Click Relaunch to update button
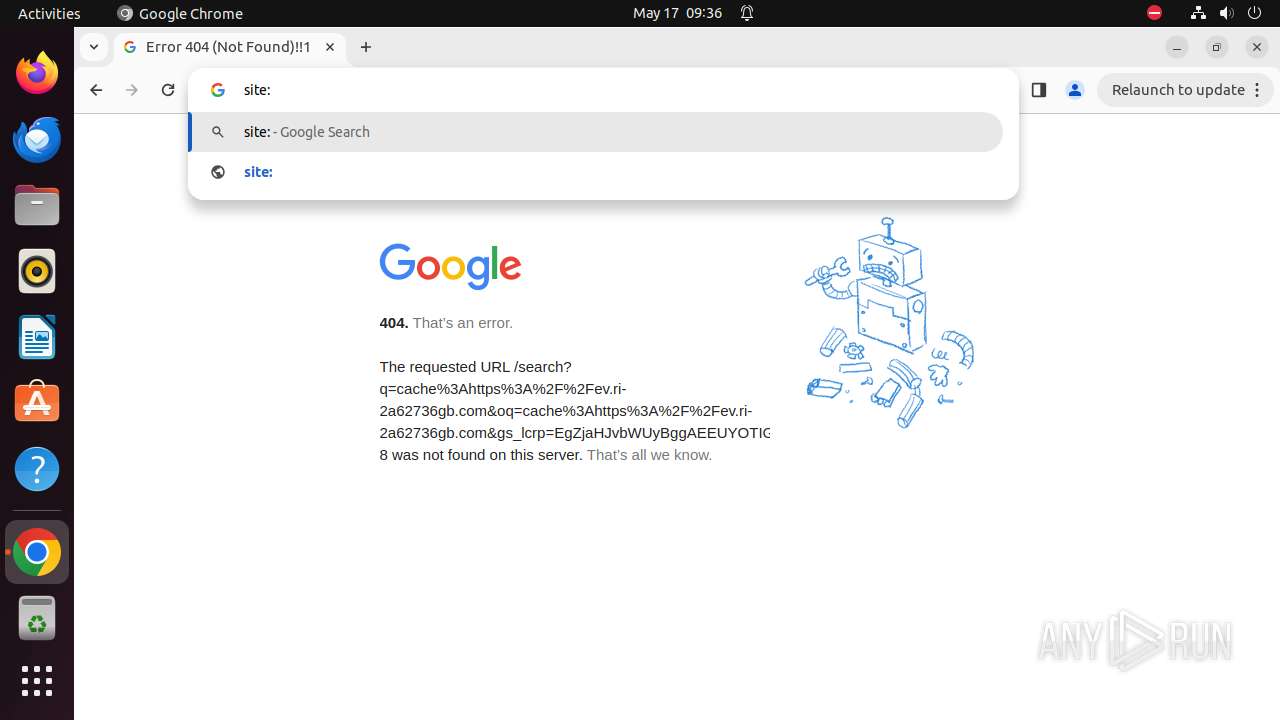This screenshot has height=720, width=1280. [1178, 90]
